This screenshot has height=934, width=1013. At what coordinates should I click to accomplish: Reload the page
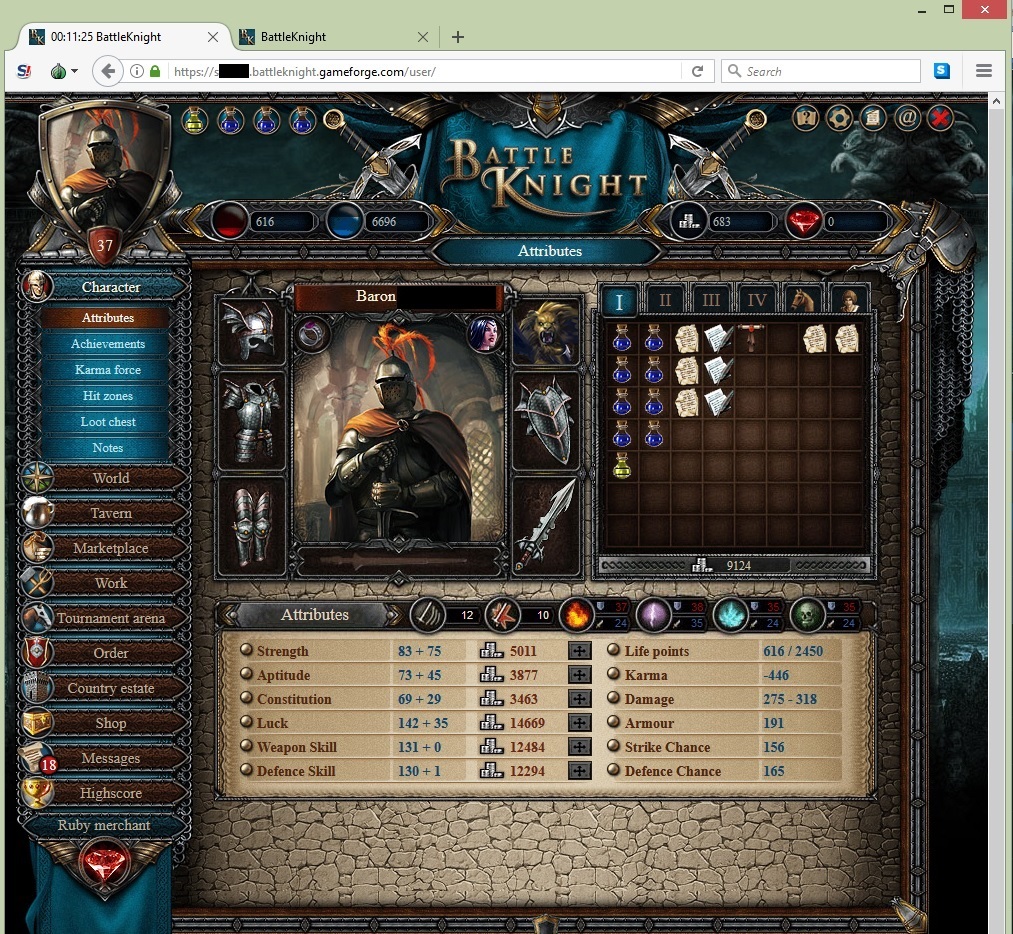pos(697,71)
